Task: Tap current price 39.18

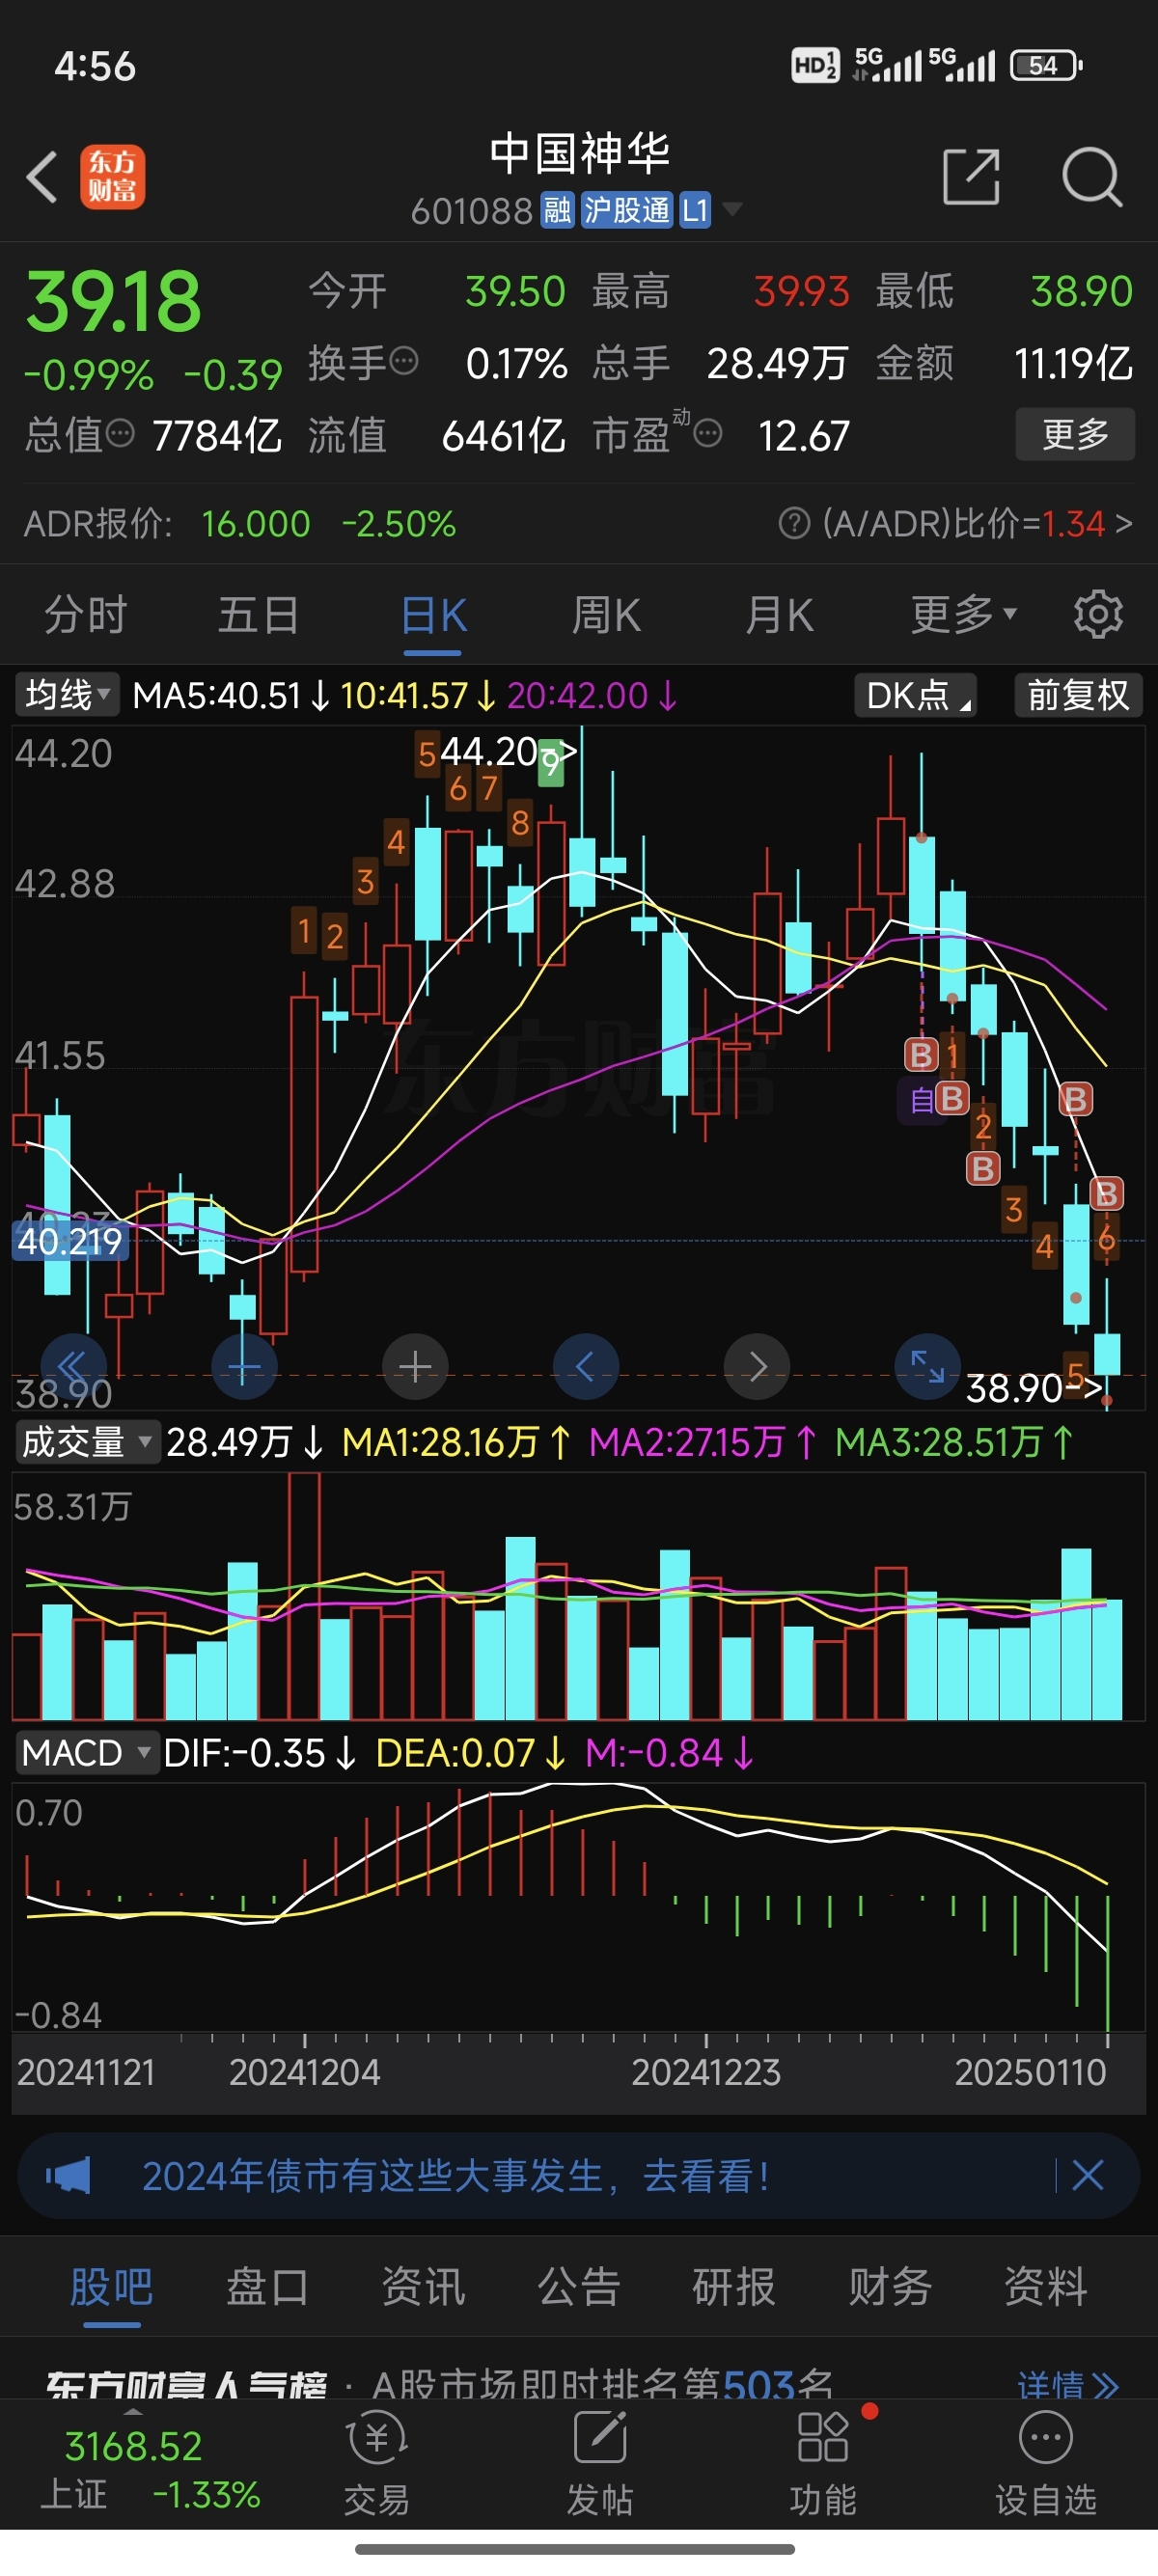Action: click(113, 301)
